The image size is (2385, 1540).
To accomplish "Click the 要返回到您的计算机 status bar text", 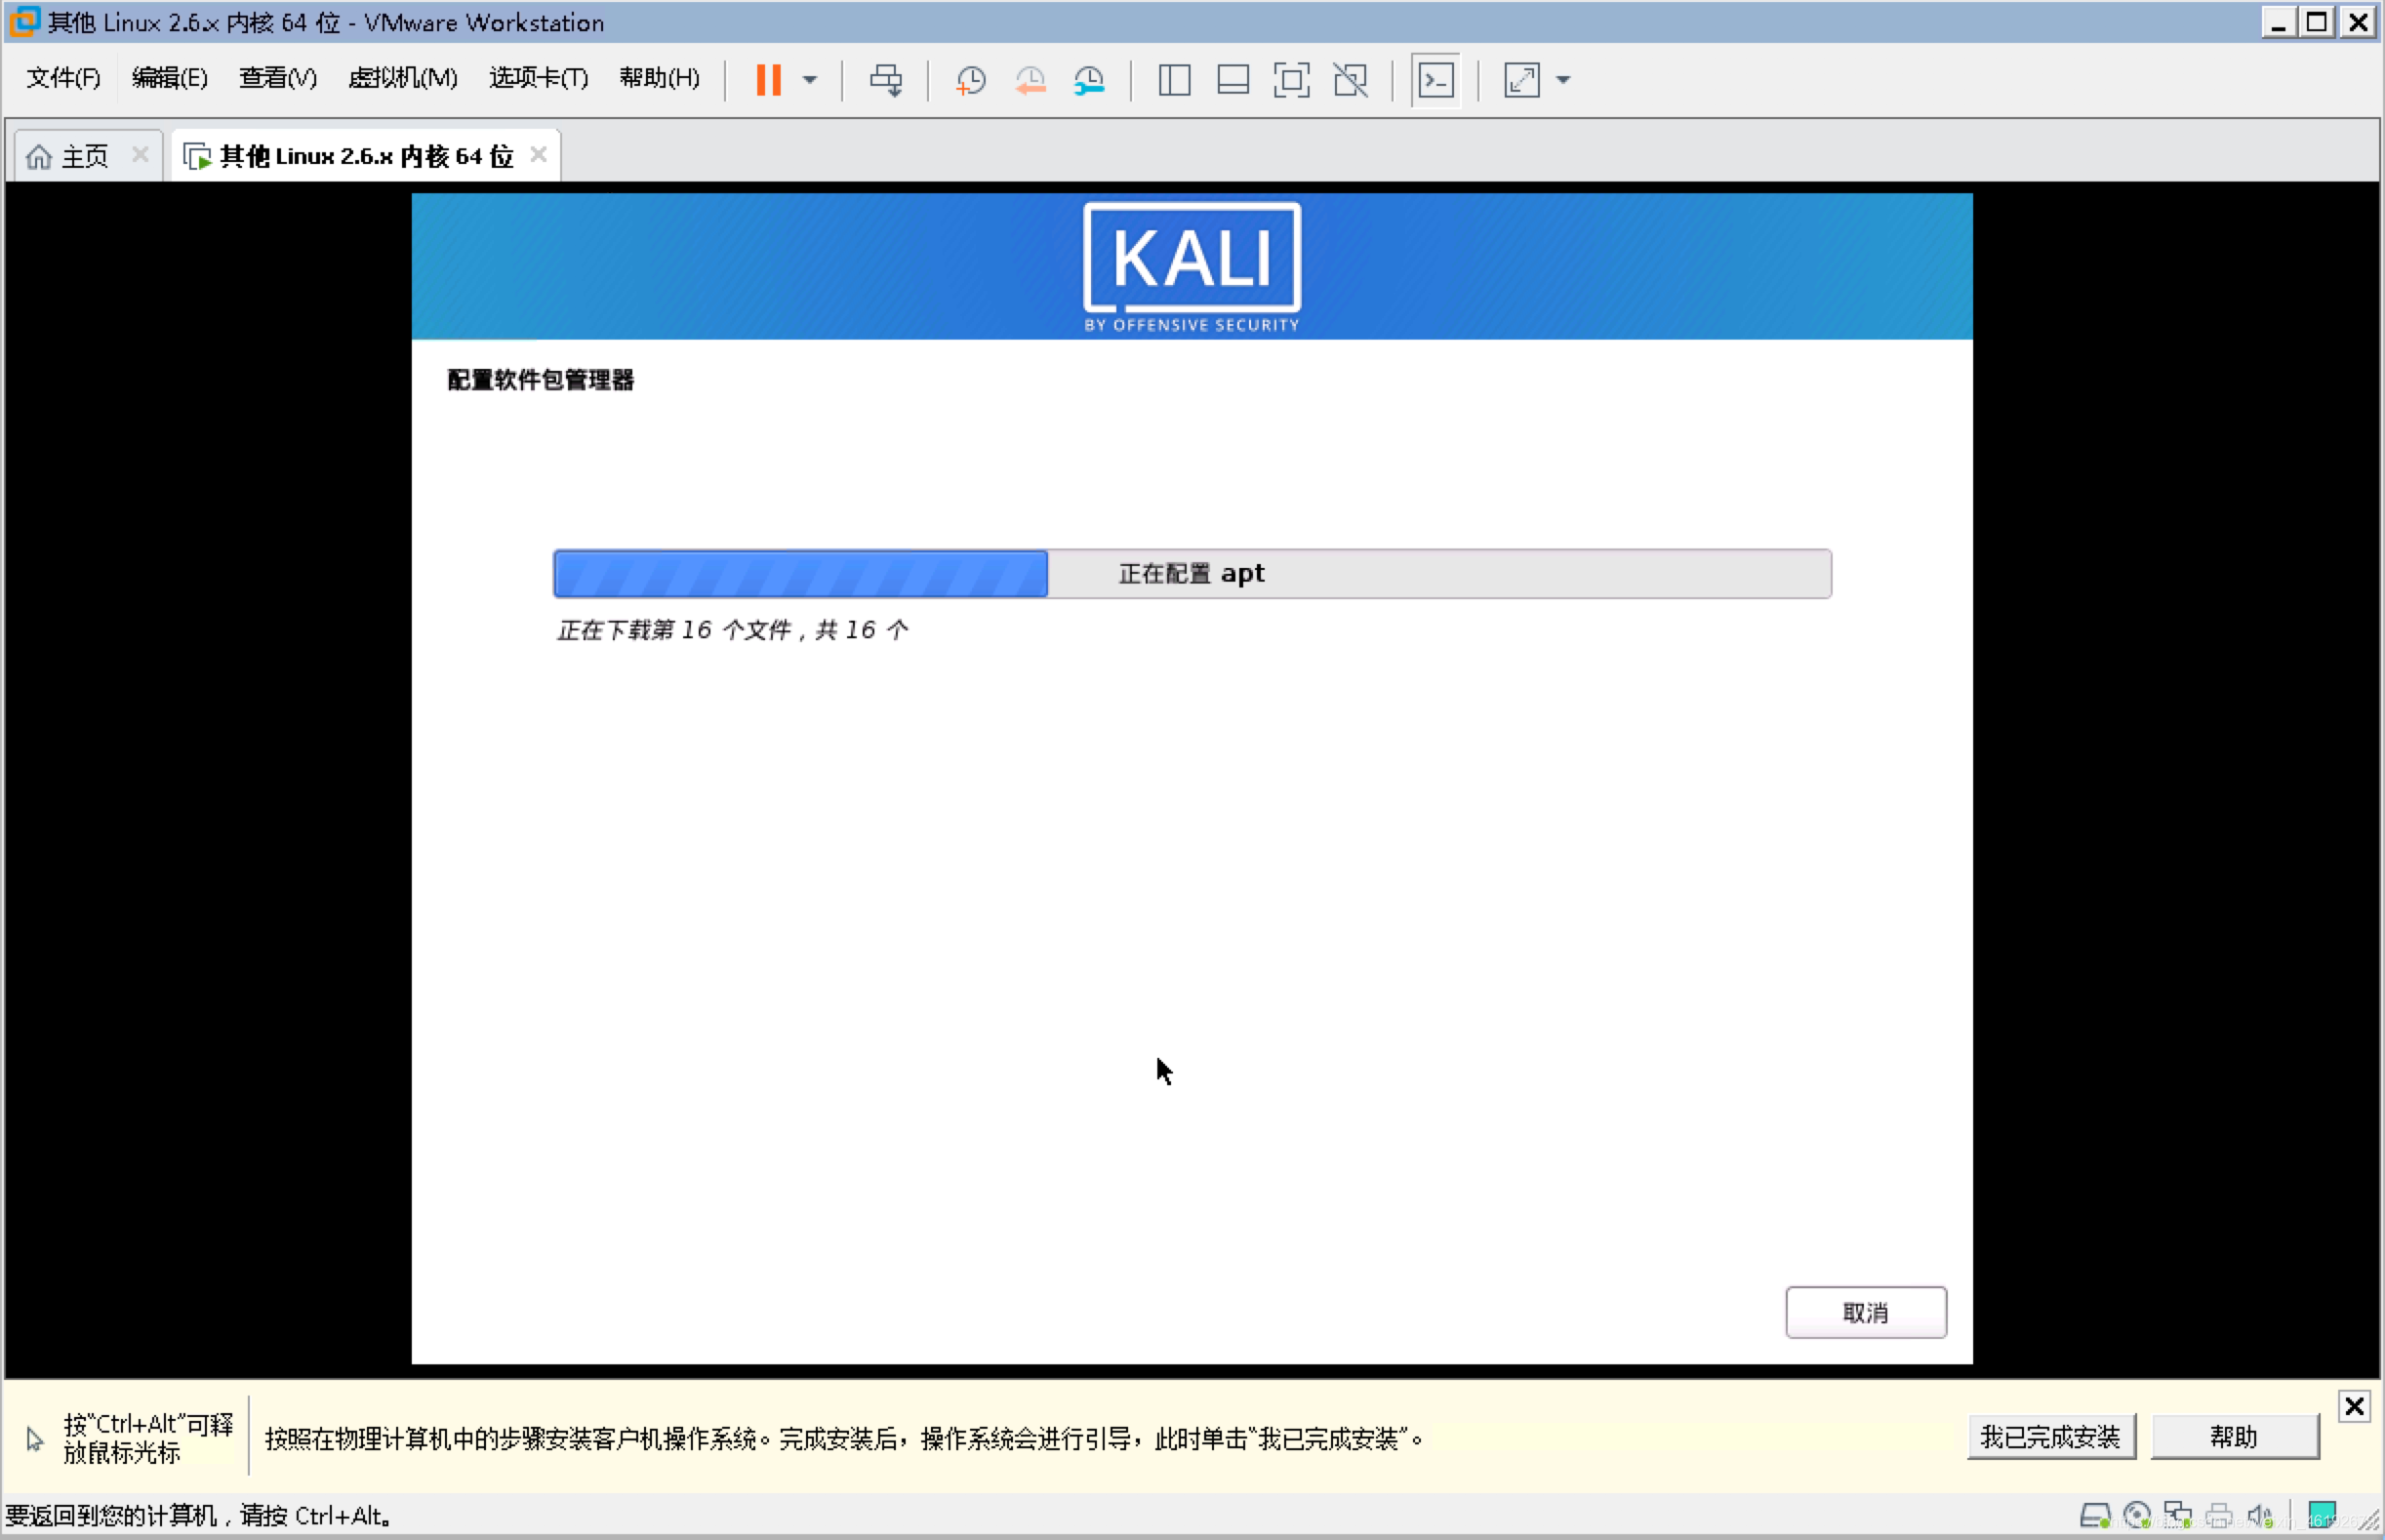I will 198,1516.
